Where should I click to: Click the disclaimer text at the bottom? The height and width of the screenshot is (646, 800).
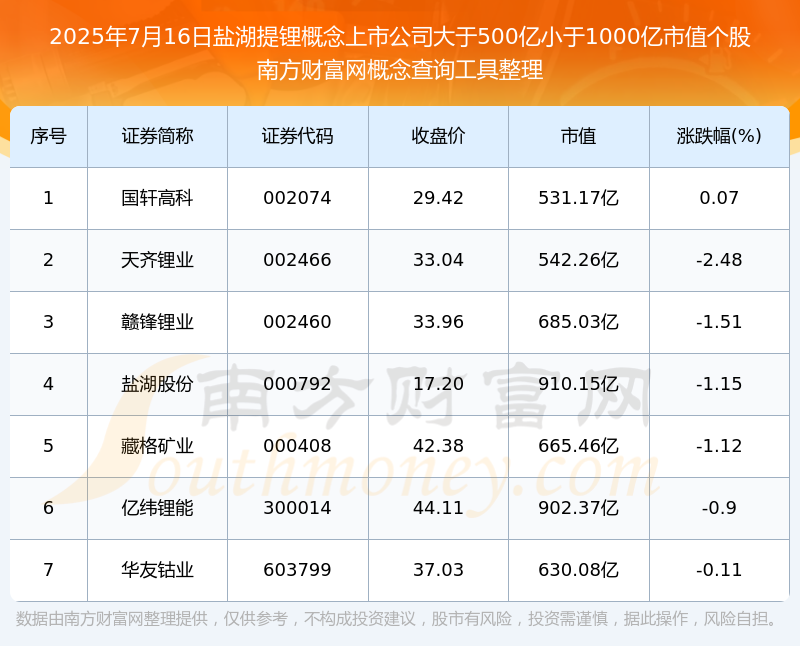coord(396,619)
